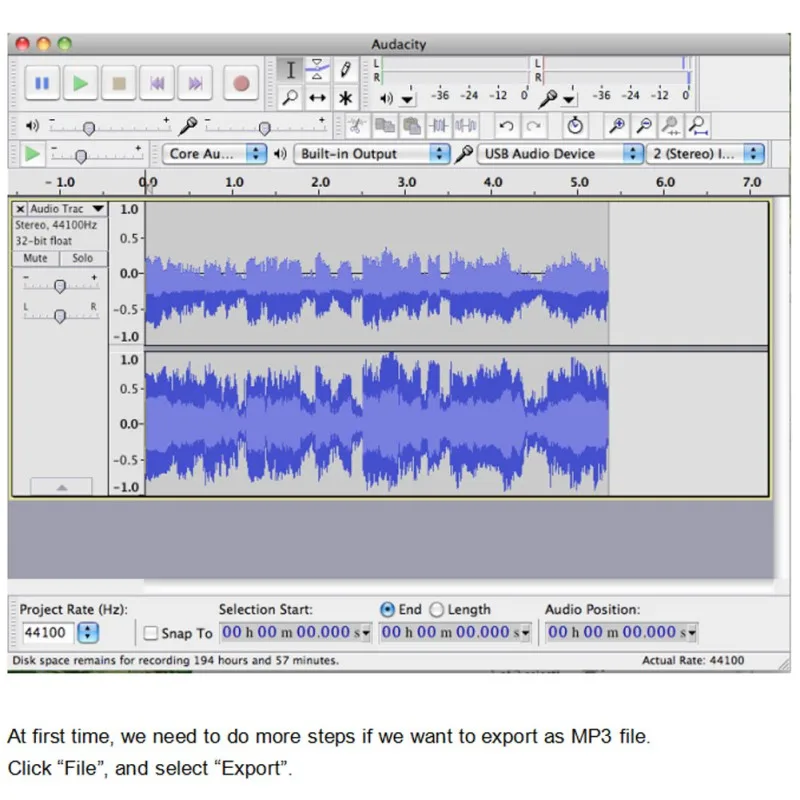800x800 pixels.
Task: Click the Trim audio icon
Action: [438, 125]
